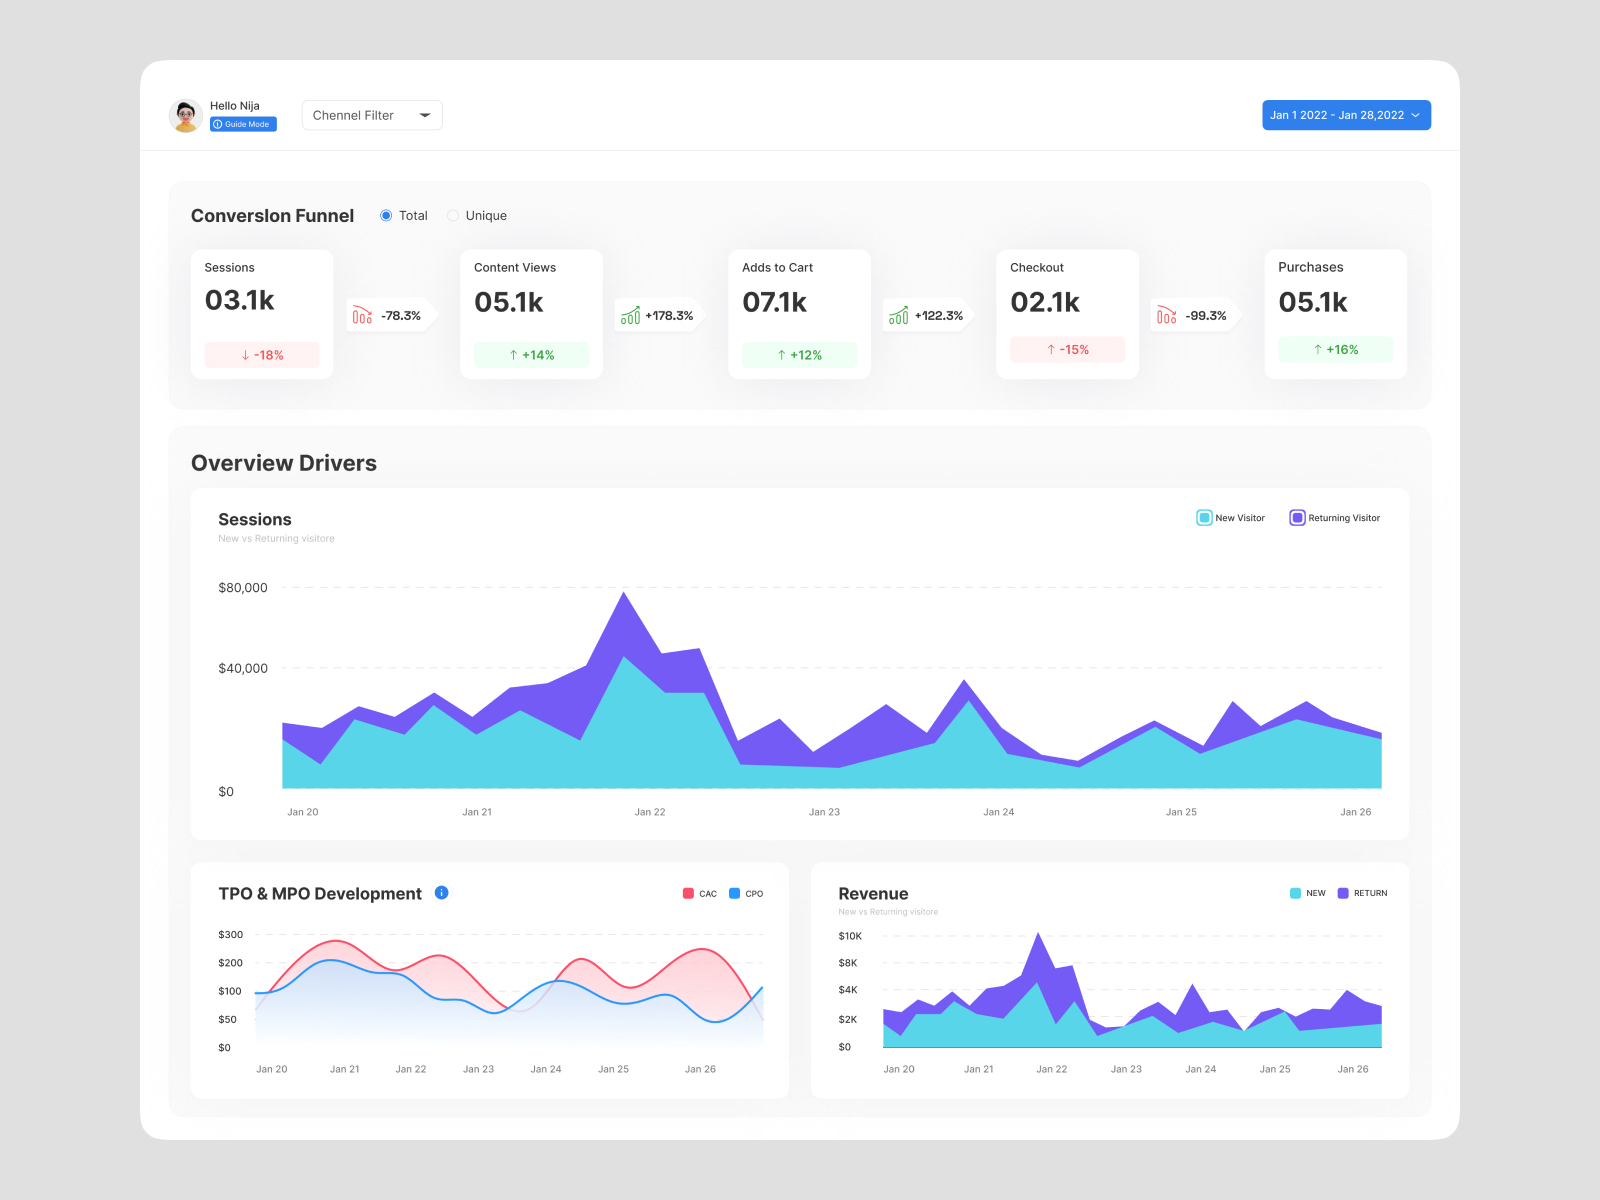The height and width of the screenshot is (1200, 1600).
Task: Click the $10K axis label in Revenue chart
Action: point(850,936)
